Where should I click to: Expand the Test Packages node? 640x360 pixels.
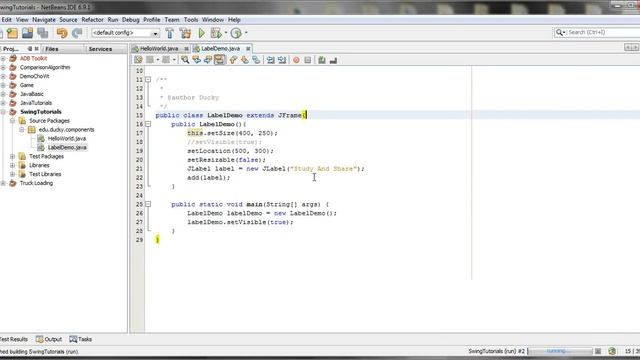(13, 156)
